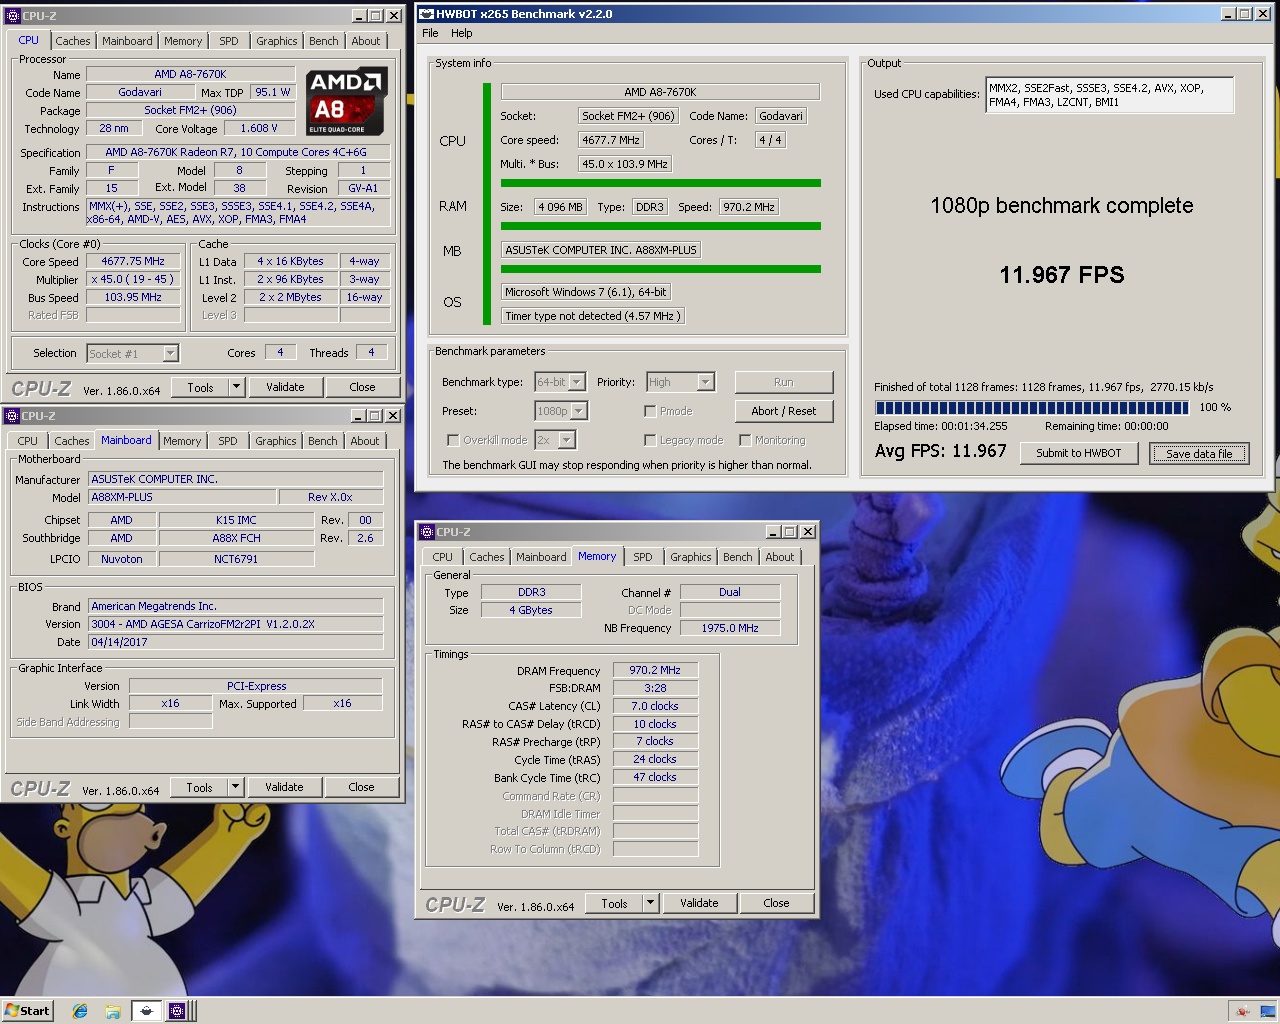This screenshot has width=1280, height=1024.
Task: Click the DRAM Frequency 970.2 MHz field
Action: click(x=655, y=670)
